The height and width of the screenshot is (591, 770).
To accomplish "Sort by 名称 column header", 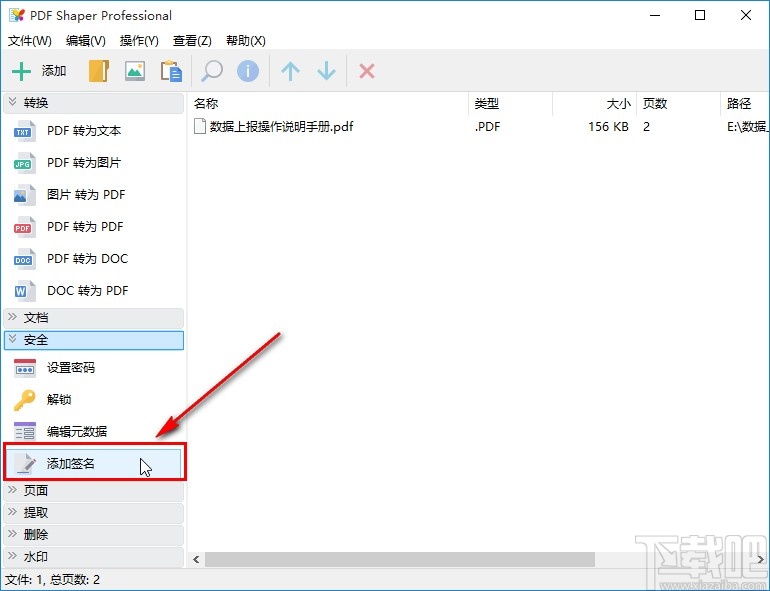I will coord(328,104).
